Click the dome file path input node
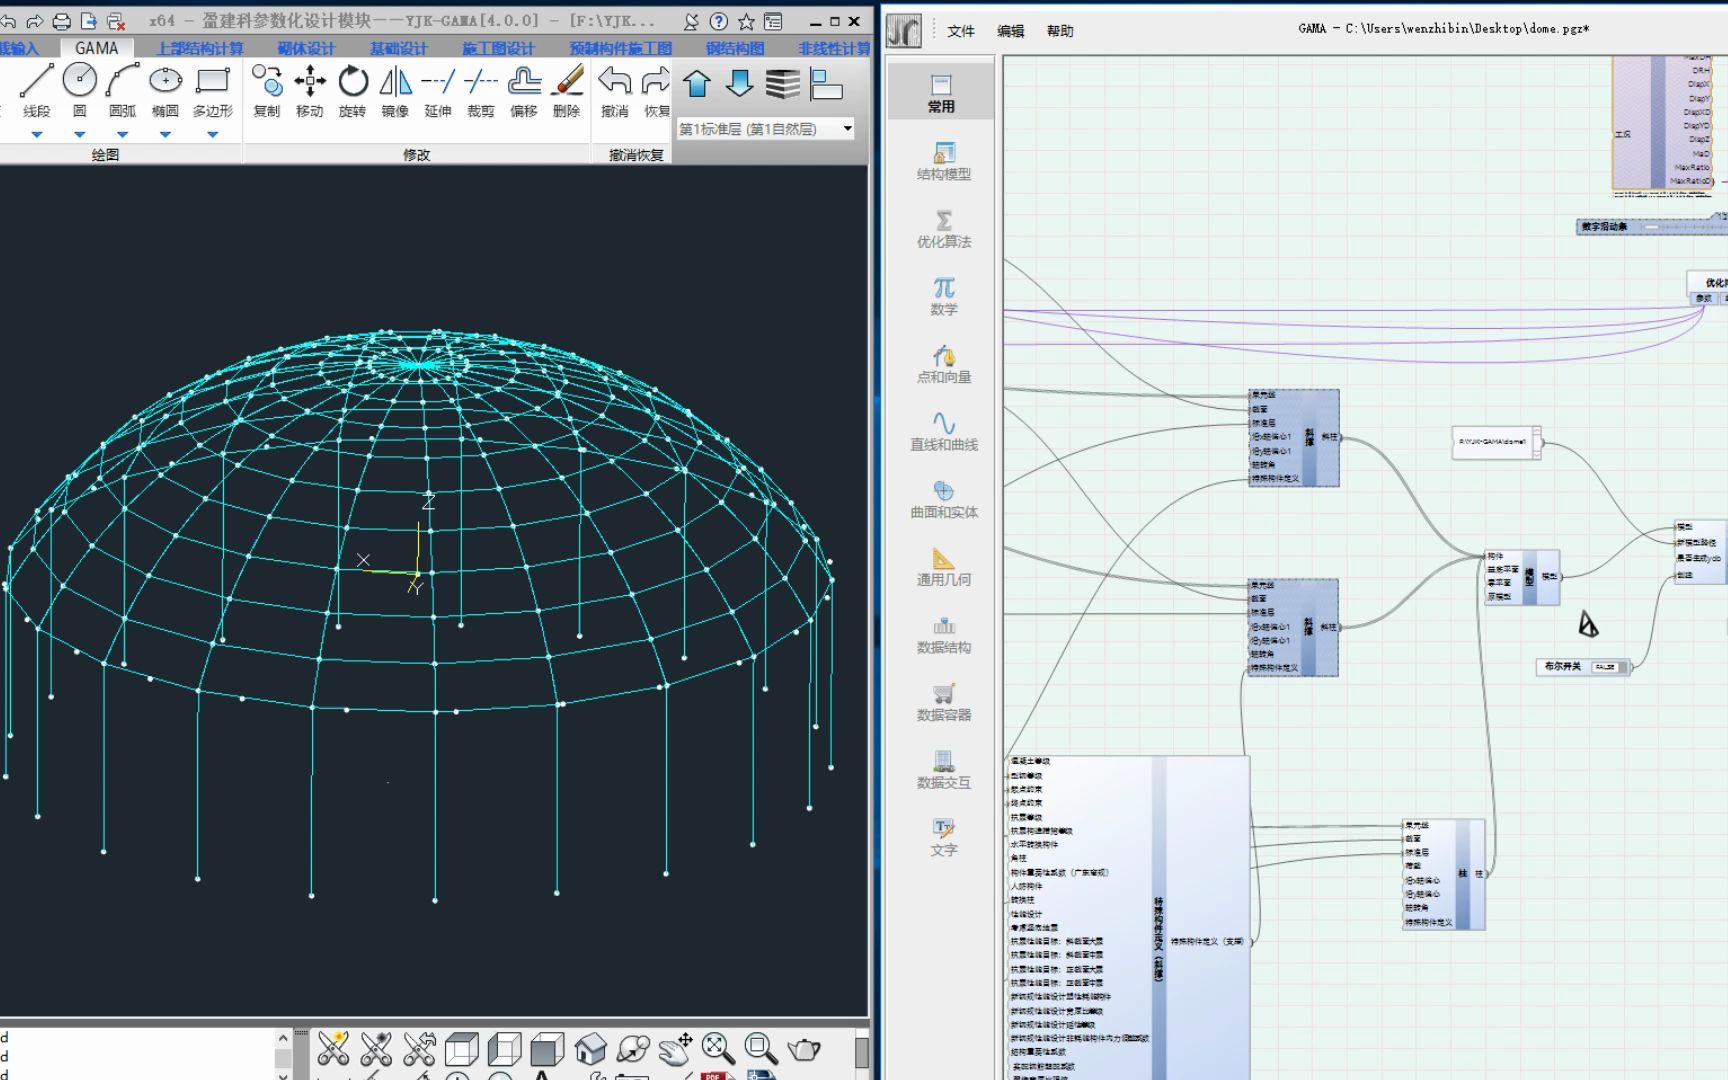The height and width of the screenshot is (1080, 1728). point(1494,442)
